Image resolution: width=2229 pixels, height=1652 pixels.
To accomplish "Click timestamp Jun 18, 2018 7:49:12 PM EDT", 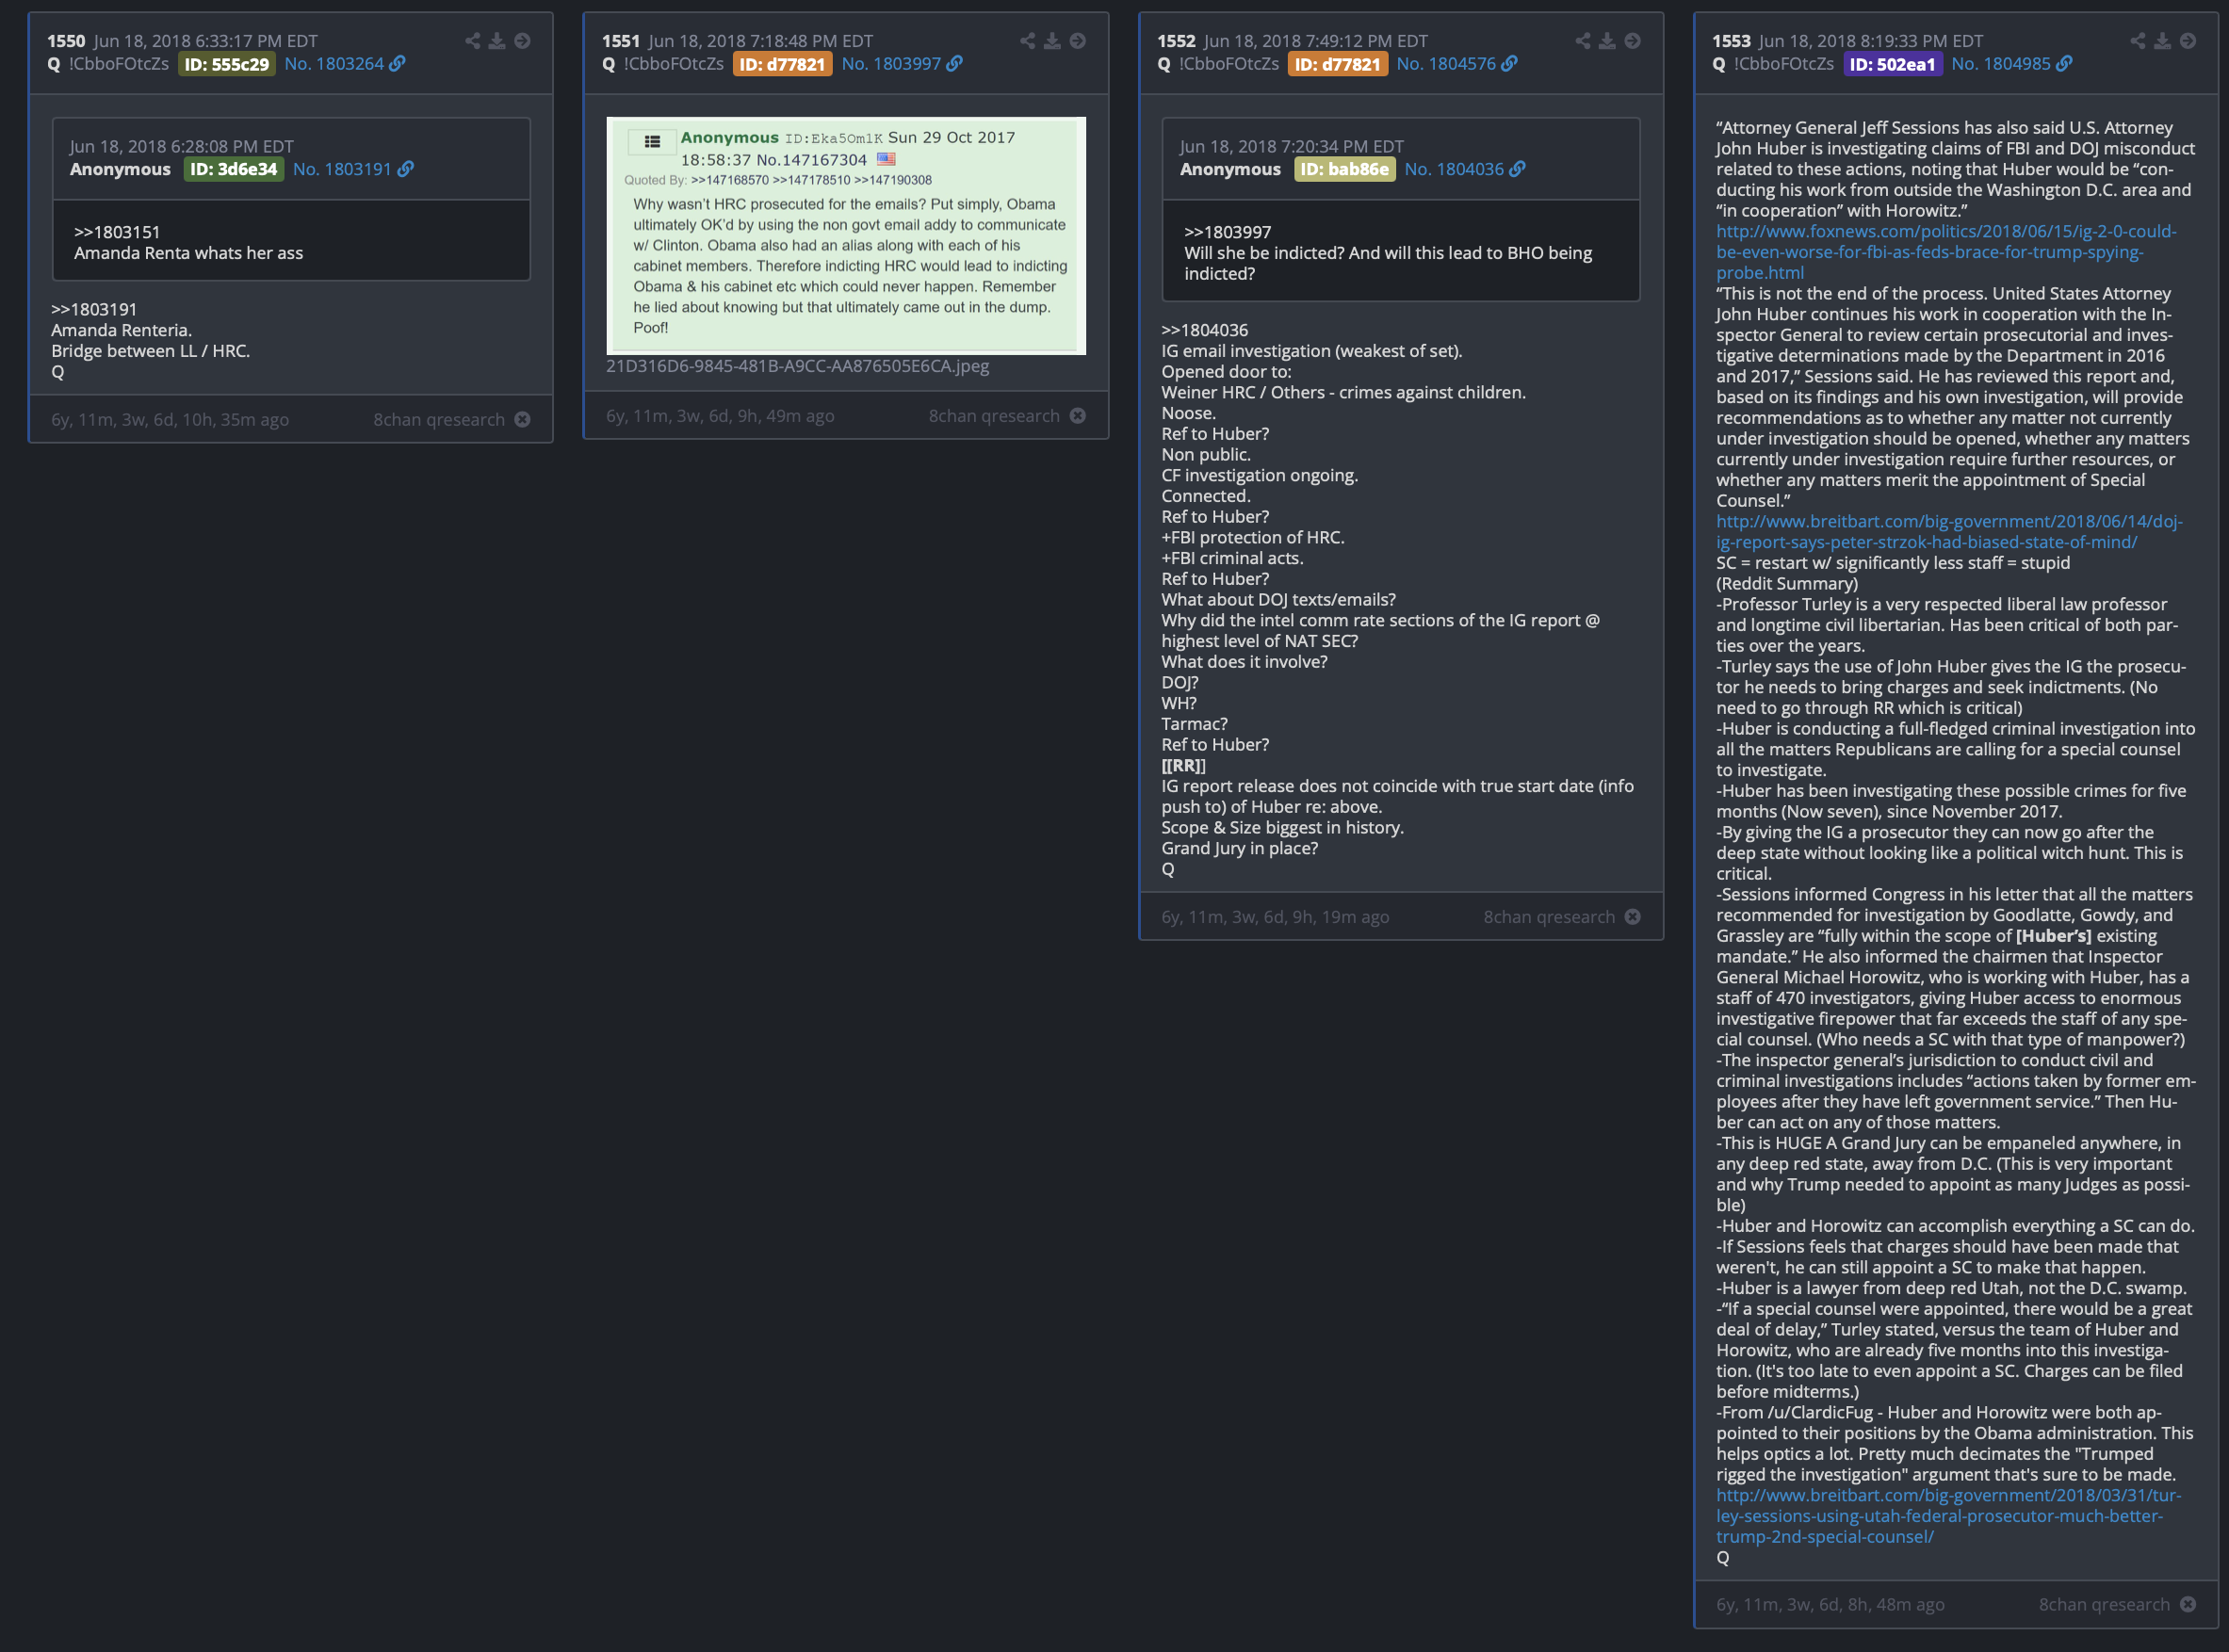I will pyautogui.click(x=1316, y=41).
